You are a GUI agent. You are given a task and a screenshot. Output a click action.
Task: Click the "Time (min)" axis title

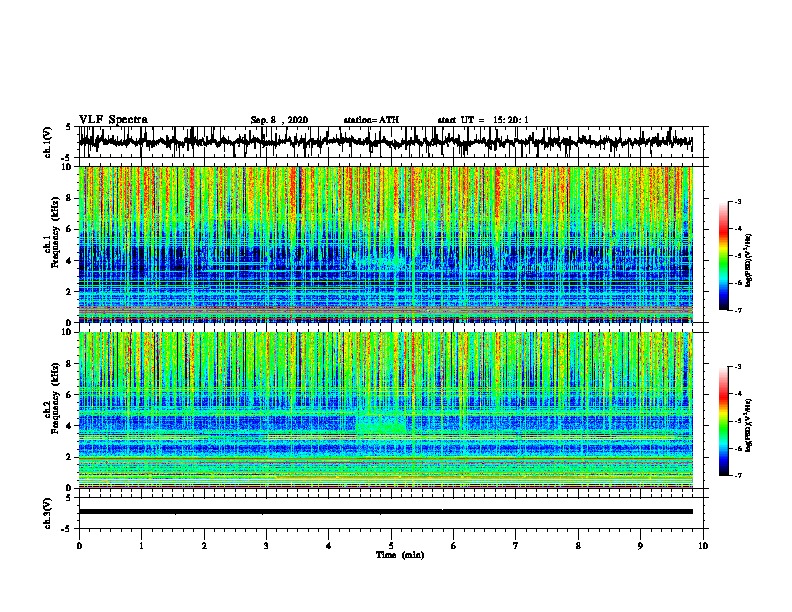[x=400, y=555]
